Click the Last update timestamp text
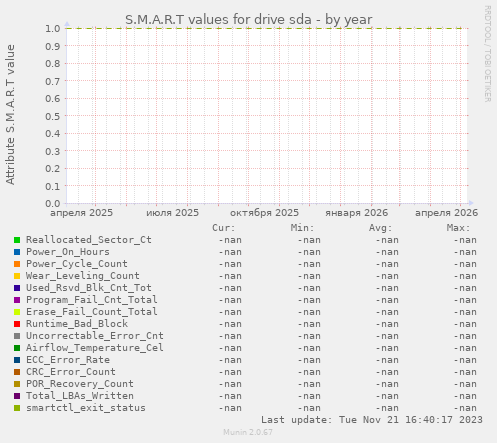 [372, 420]
